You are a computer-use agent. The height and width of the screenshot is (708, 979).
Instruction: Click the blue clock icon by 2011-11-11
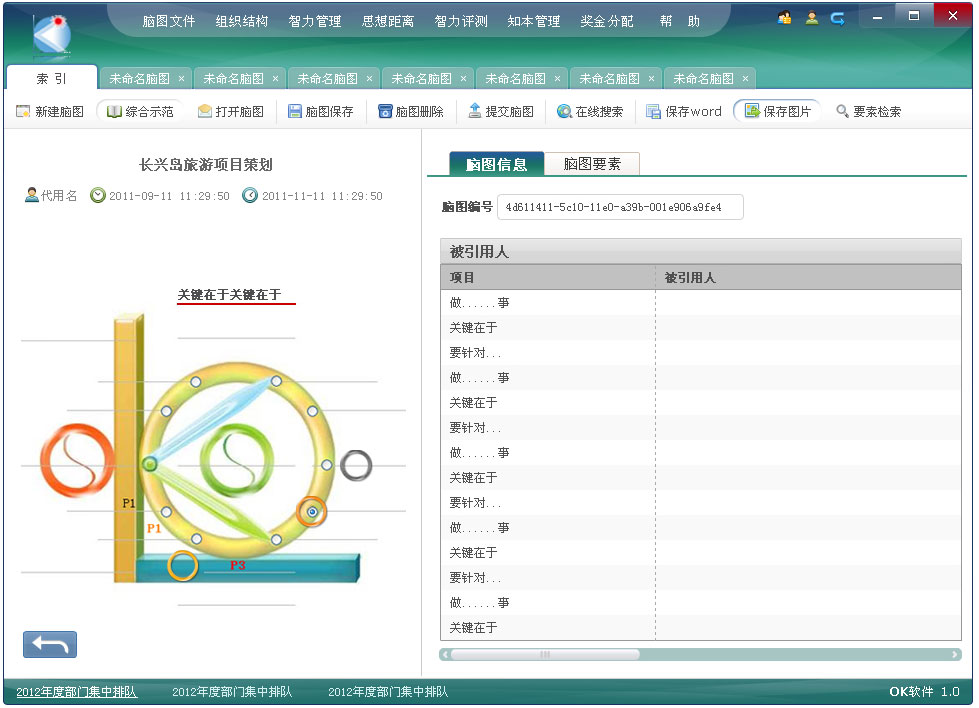(x=250, y=195)
